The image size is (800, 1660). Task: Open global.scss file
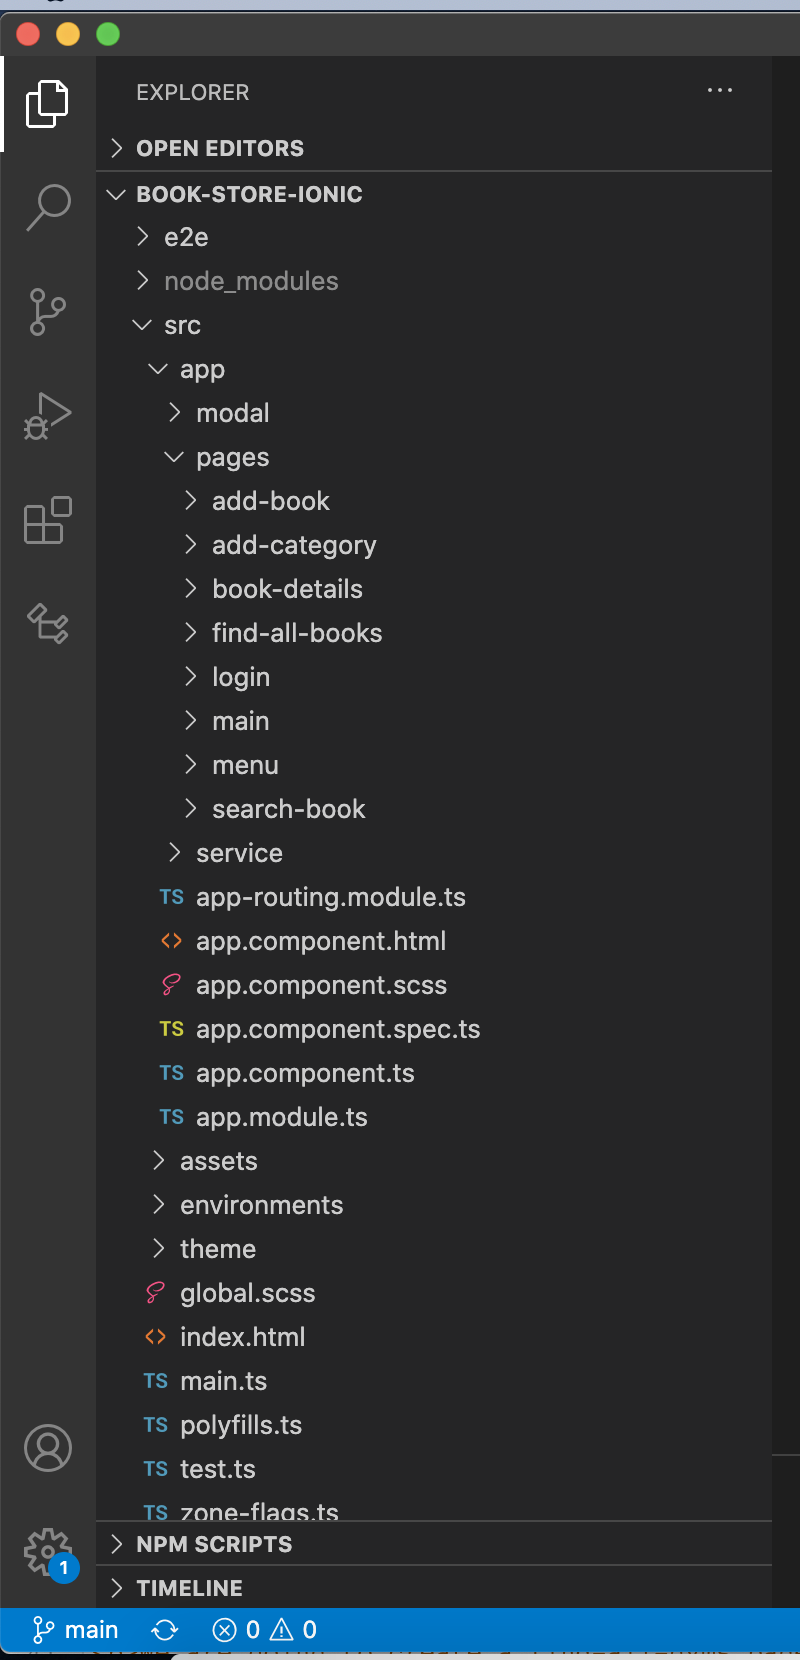tap(247, 1293)
